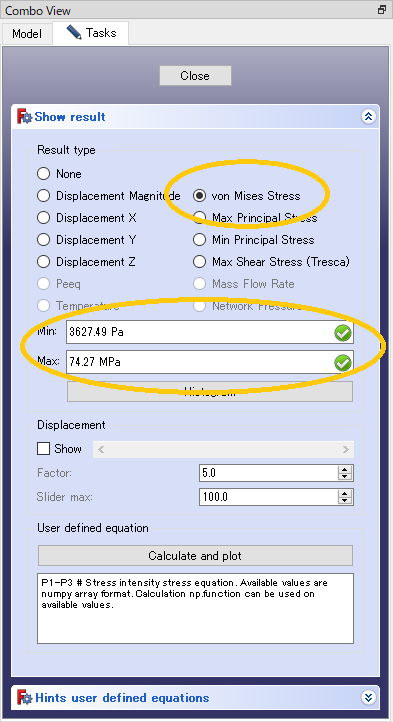The image size is (393, 722).
Task: Click the Min value field
Action: click(x=210, y=332)
